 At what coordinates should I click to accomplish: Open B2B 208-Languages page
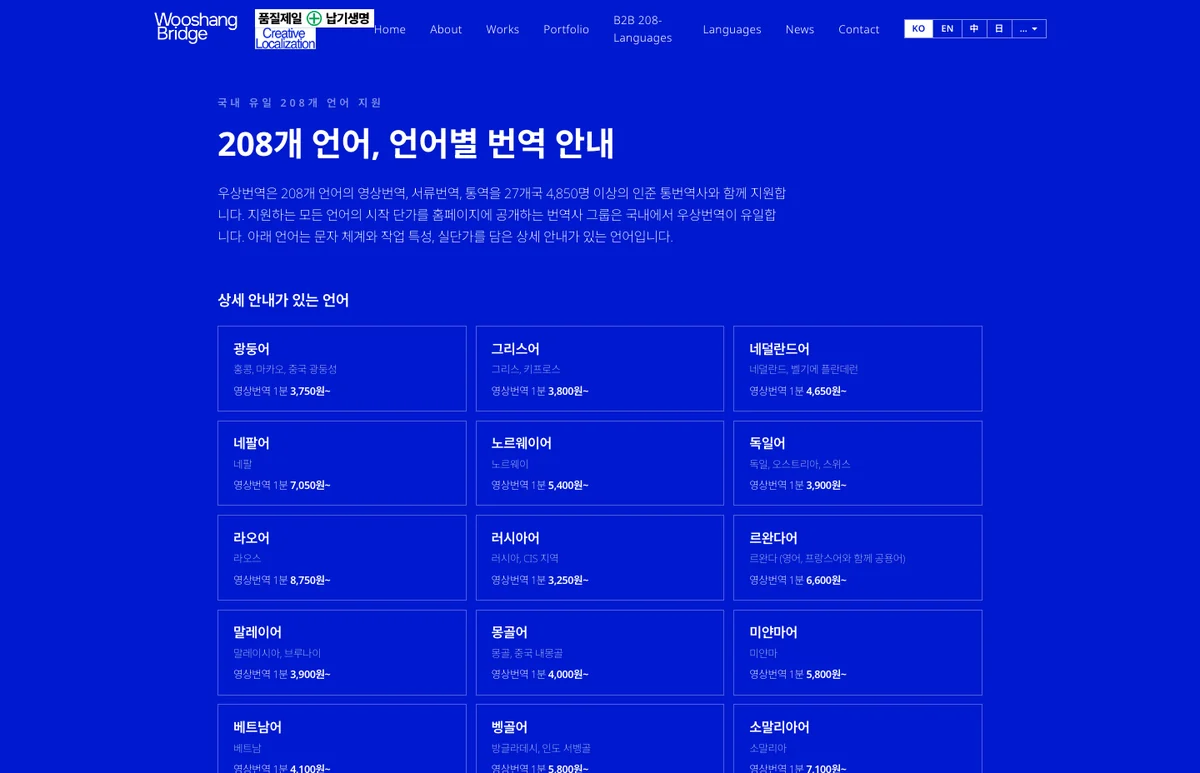click(x=643, y=29)
